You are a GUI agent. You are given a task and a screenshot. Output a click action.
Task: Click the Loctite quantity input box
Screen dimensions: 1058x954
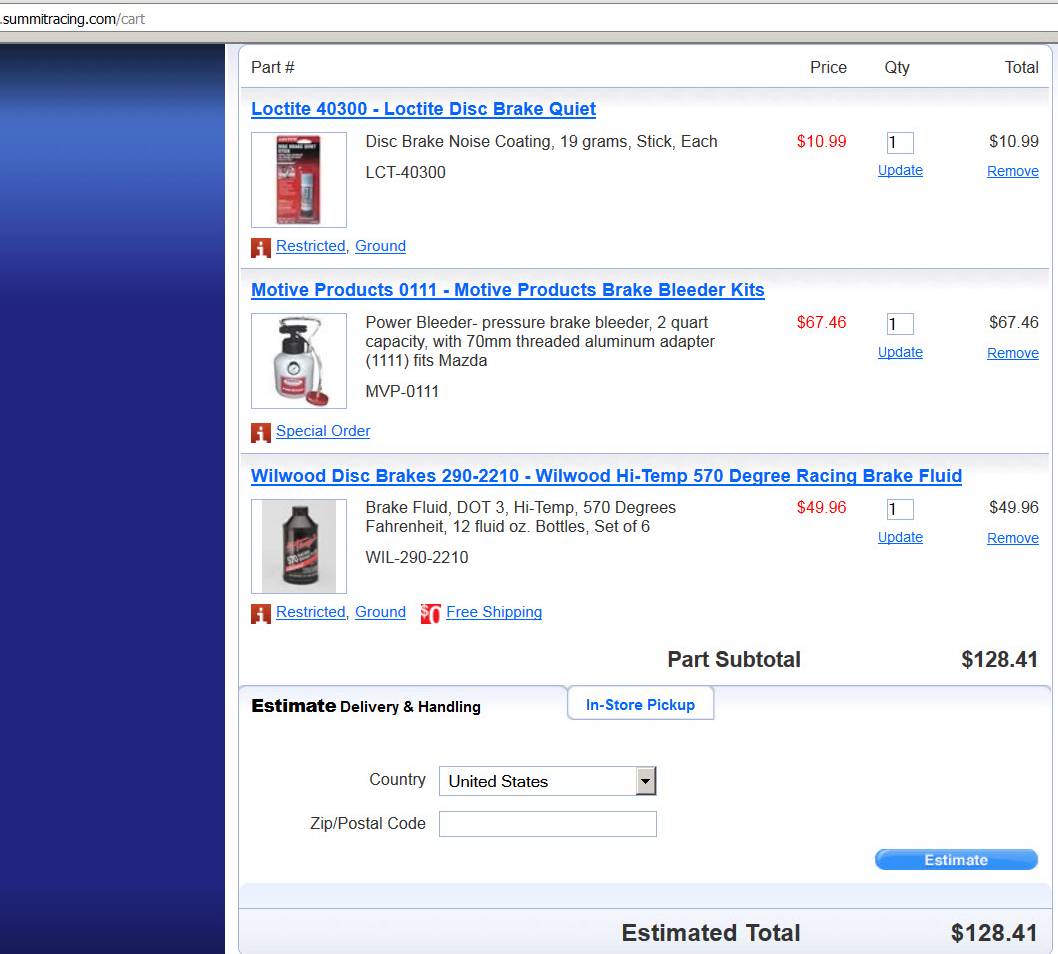[899, 143]
